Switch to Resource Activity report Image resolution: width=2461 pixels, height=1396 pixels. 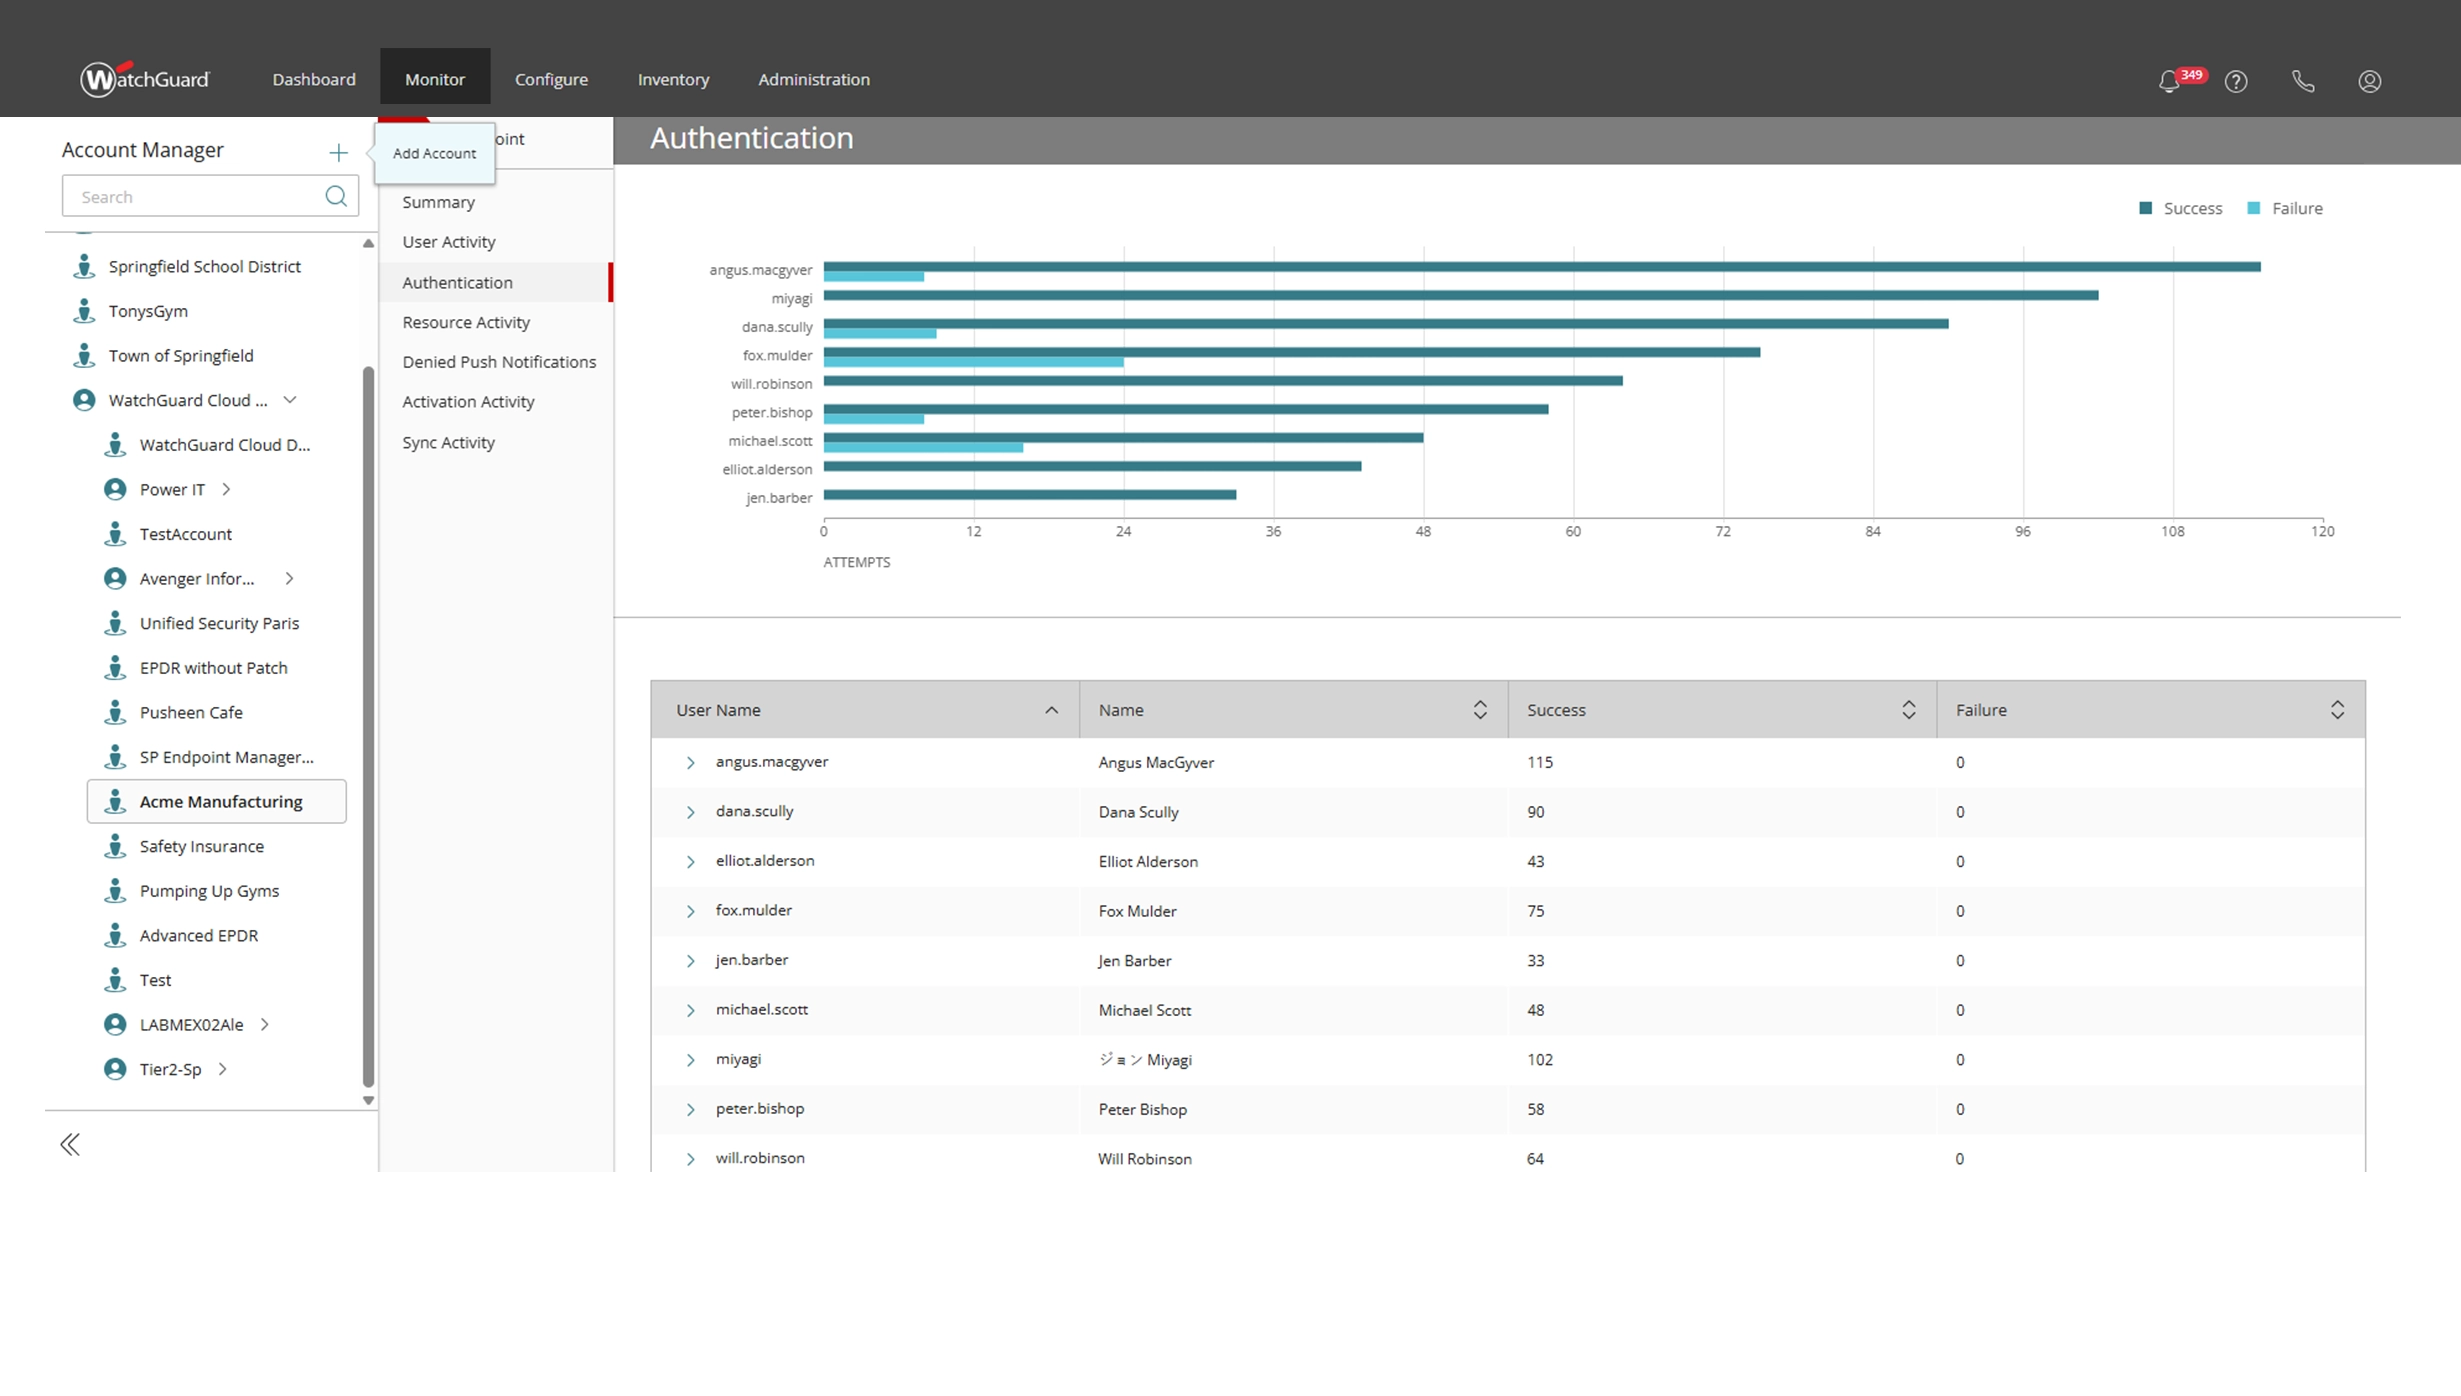click(466, 322)
